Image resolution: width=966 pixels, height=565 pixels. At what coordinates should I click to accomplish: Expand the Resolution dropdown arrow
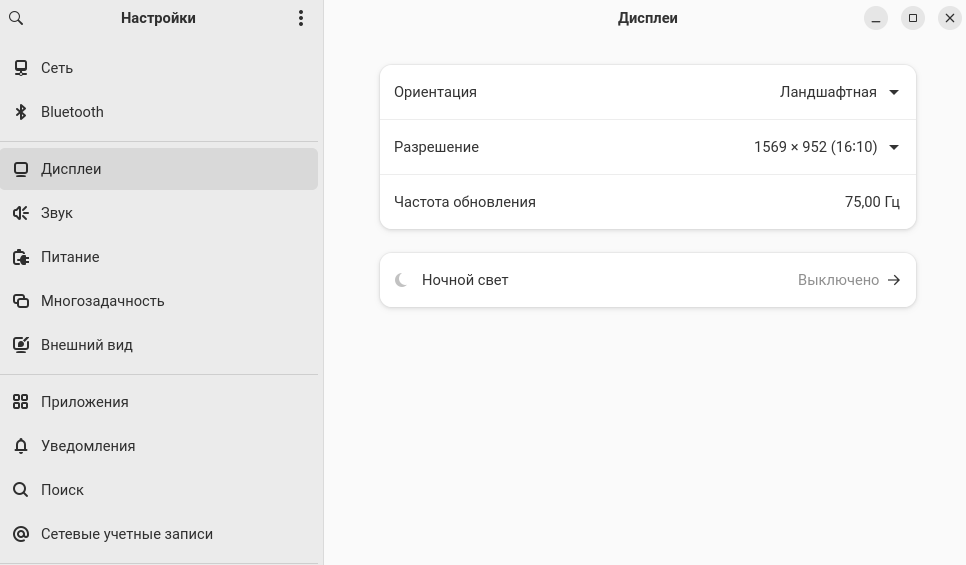click(x=894, y=147)
